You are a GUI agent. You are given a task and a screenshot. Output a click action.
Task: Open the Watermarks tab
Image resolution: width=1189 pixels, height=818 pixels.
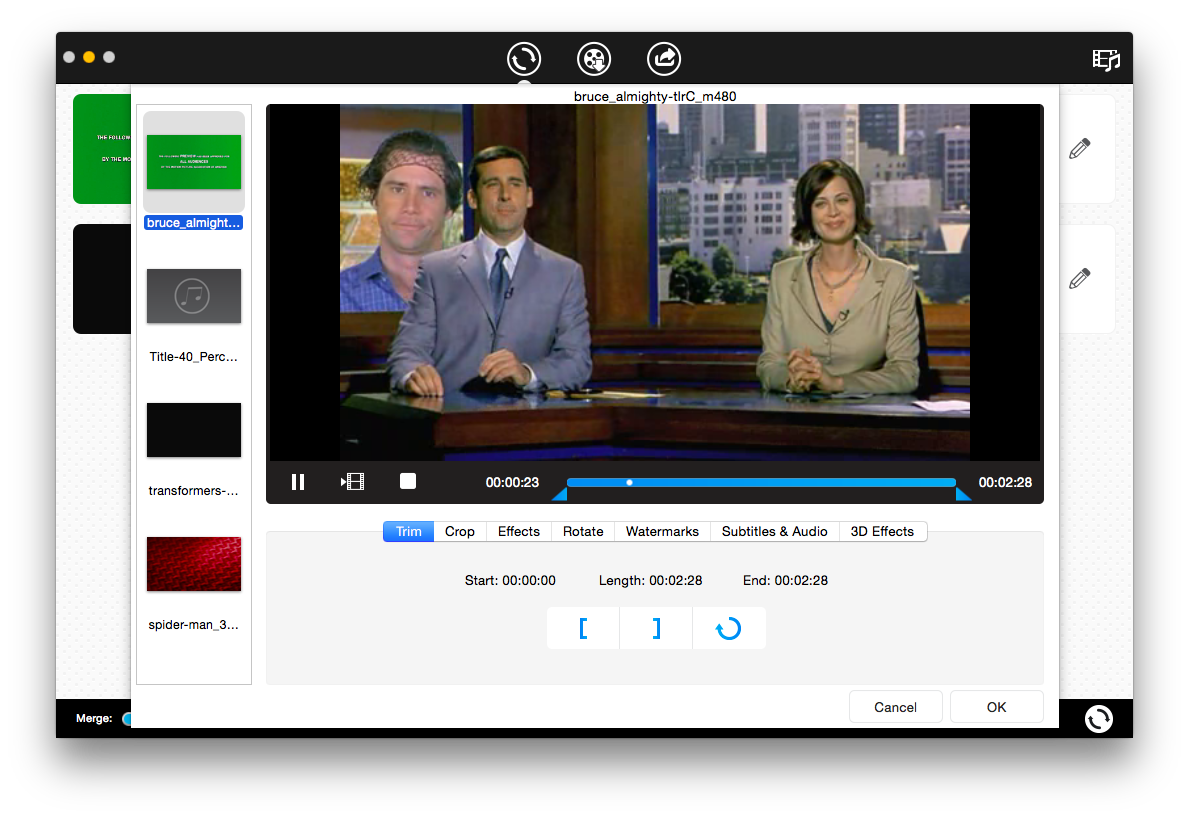coord(662,531)
